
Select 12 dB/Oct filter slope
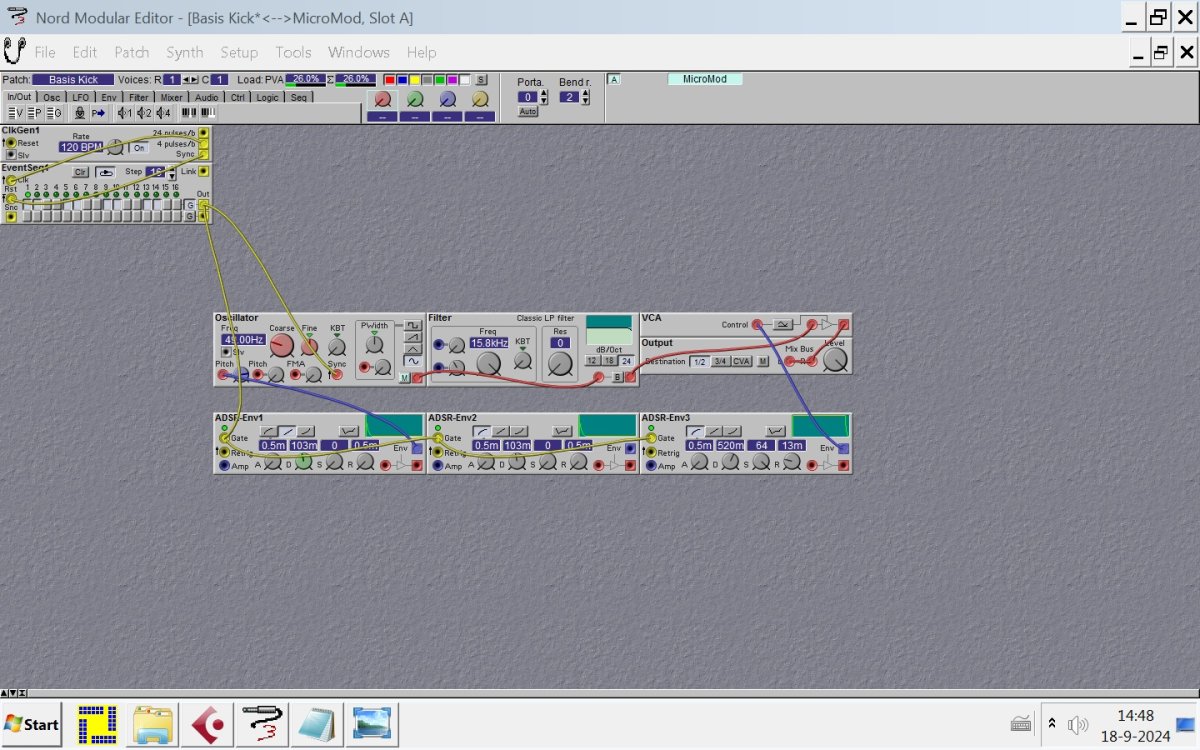point(592,361)
